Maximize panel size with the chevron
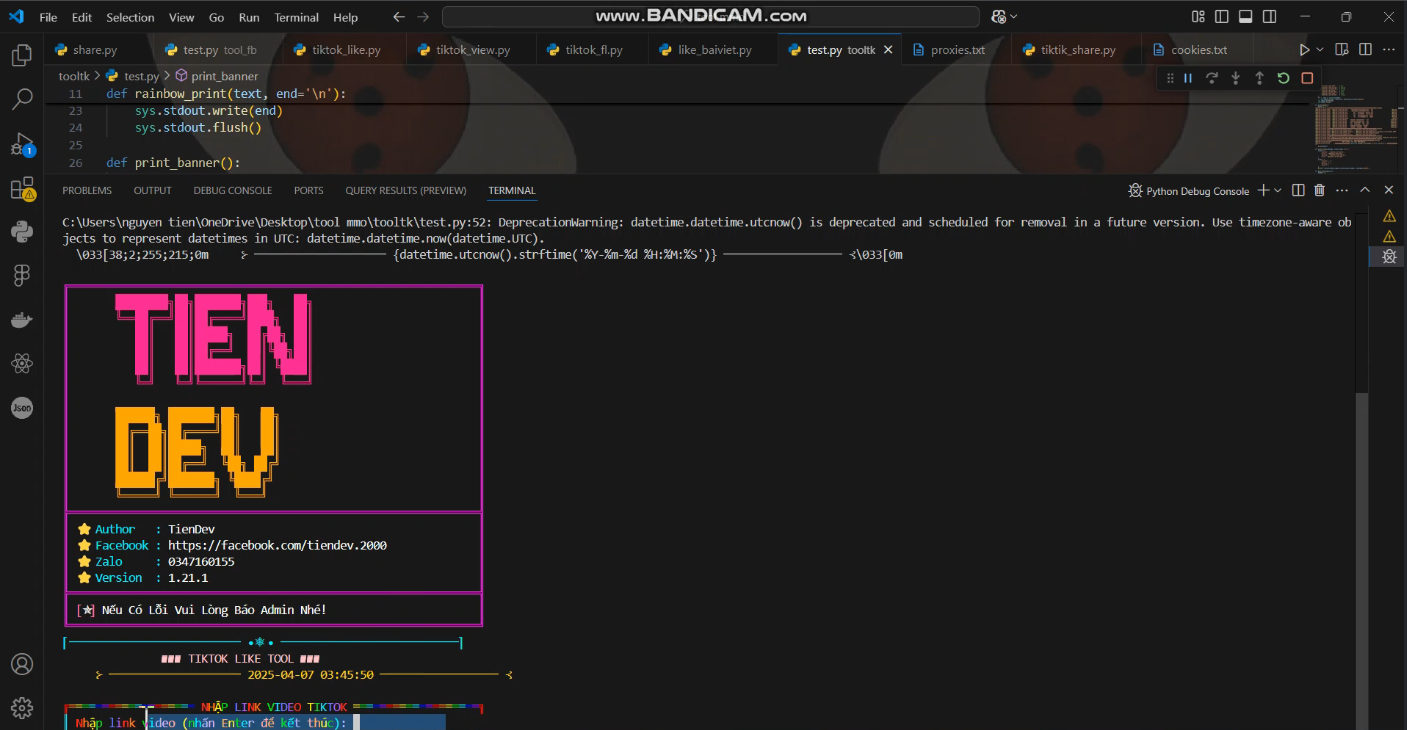This screenshot has height=730, width=1407. coord(1365,190)
